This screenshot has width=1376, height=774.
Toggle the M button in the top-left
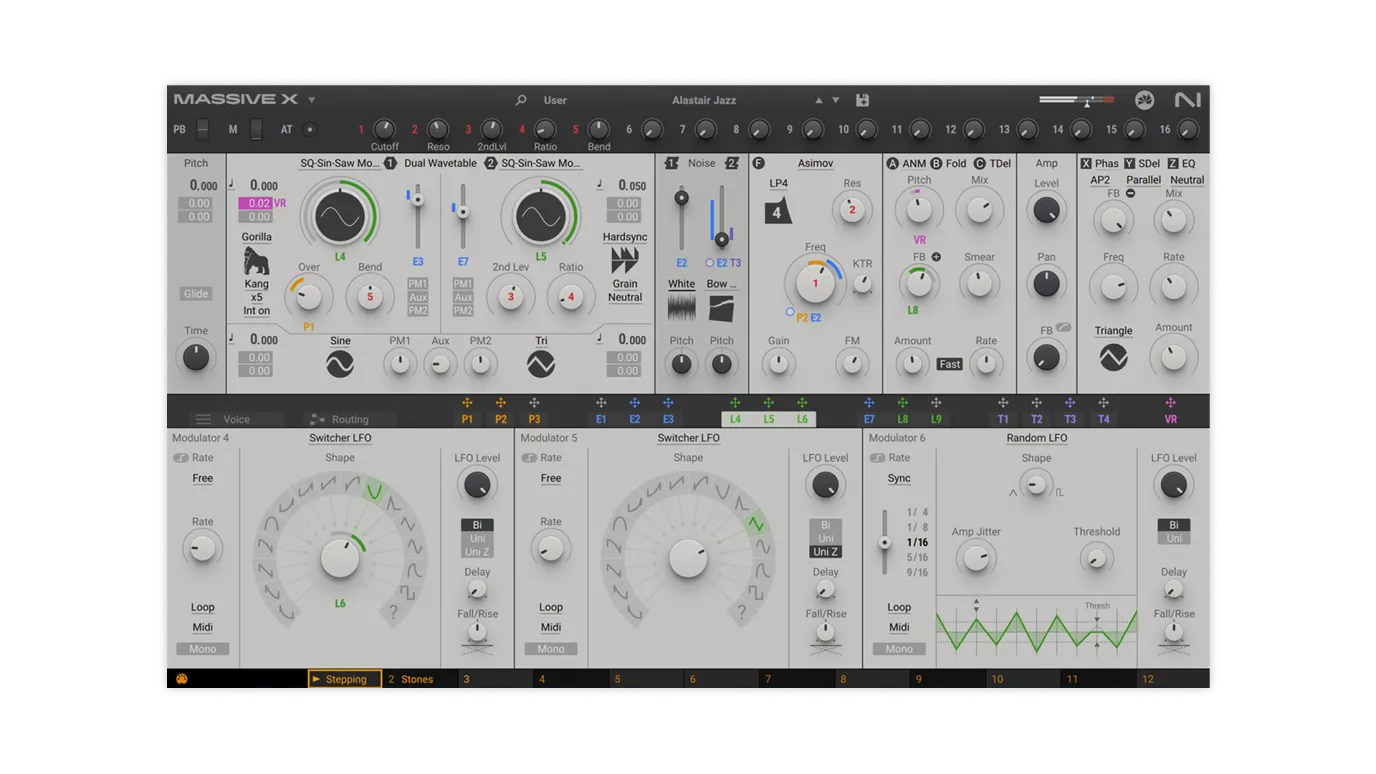pos(235,129)
